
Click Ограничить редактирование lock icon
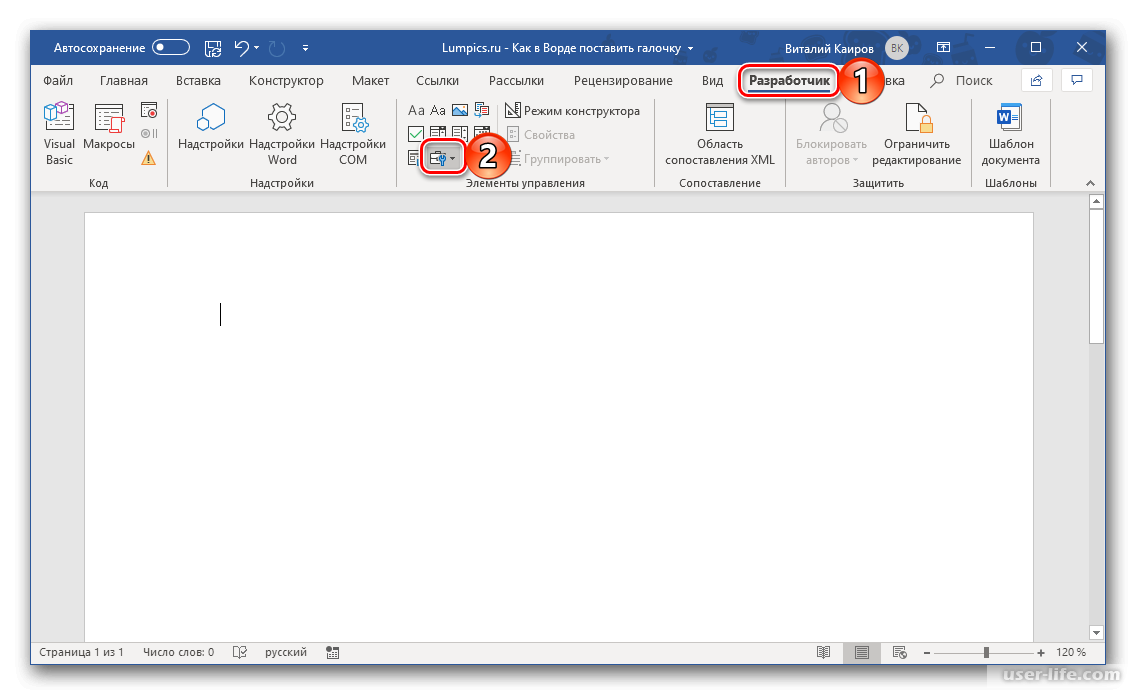tap(916, 135)
